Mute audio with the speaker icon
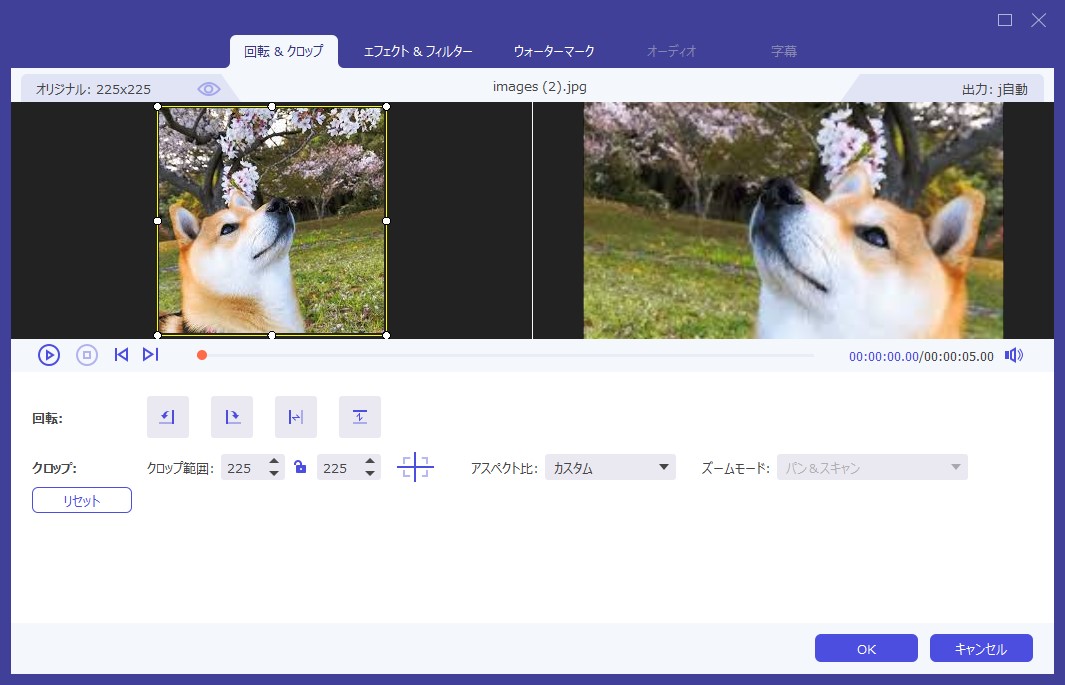 pyautogui.click(x=1015, y=354)
